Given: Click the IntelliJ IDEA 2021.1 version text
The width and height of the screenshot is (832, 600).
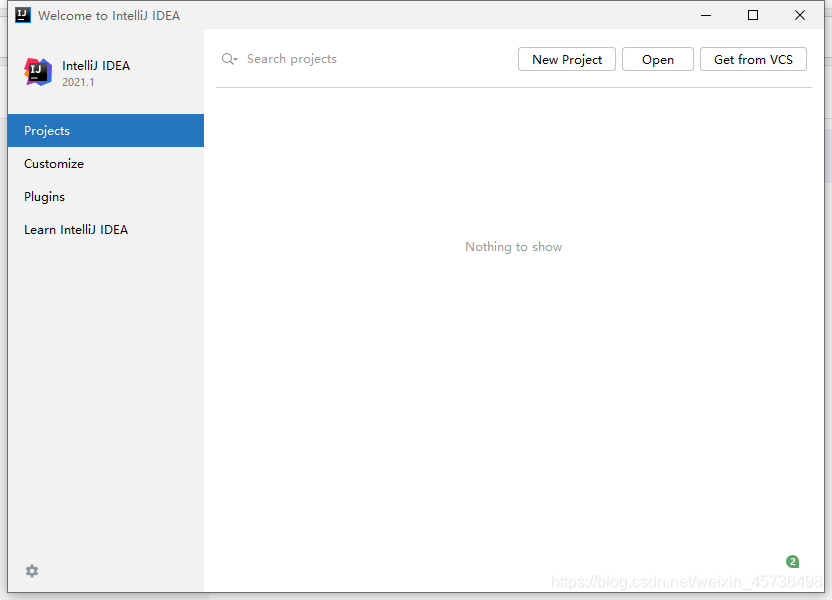Looking at the screenshot, I should [x=78, y=82].
